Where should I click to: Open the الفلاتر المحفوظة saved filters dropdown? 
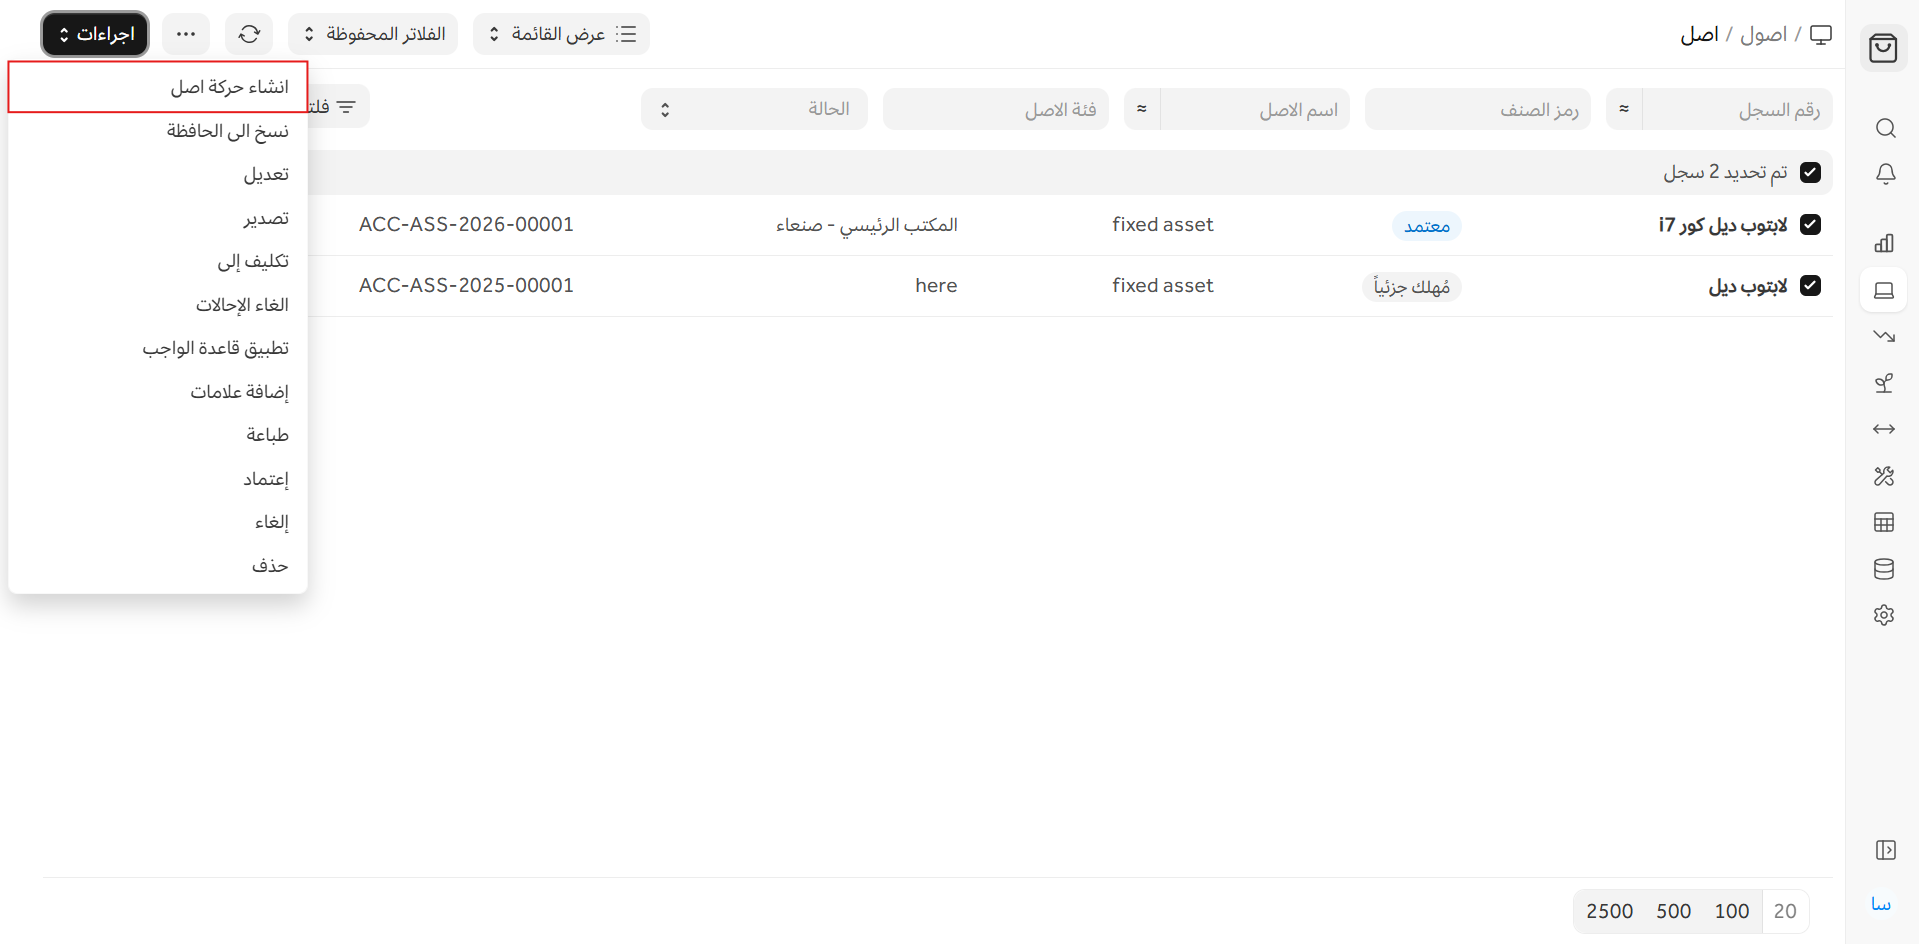(x=373, y=34)
